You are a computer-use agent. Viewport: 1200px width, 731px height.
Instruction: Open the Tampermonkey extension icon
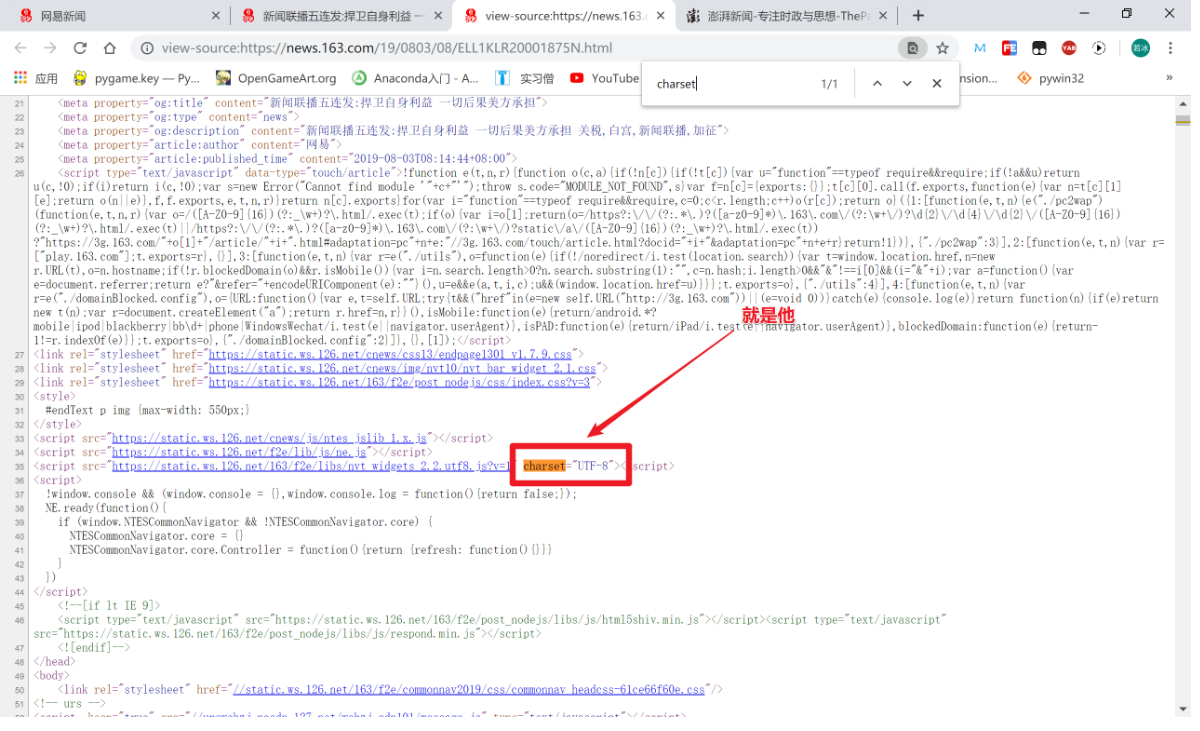[x=1040, y=48]
